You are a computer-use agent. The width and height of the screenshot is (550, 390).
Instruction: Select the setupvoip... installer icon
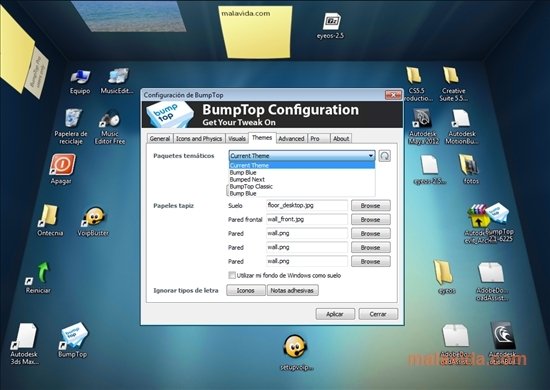point(295,347)
